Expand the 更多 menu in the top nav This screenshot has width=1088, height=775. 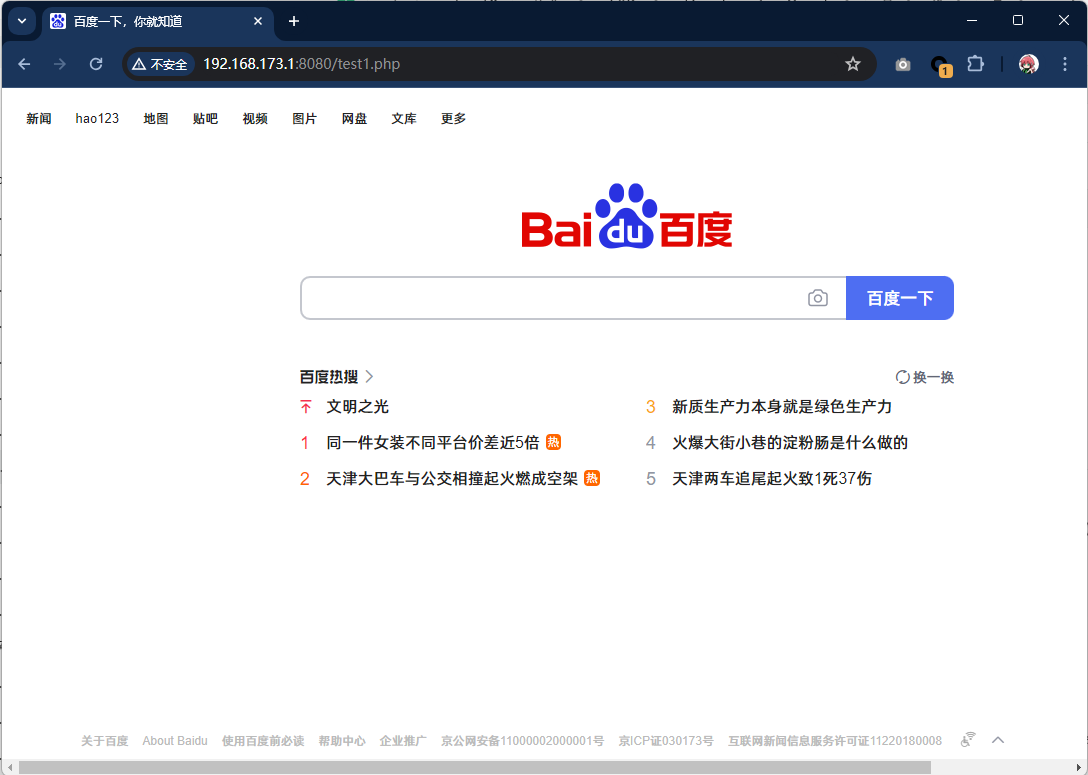click(453, 119)
